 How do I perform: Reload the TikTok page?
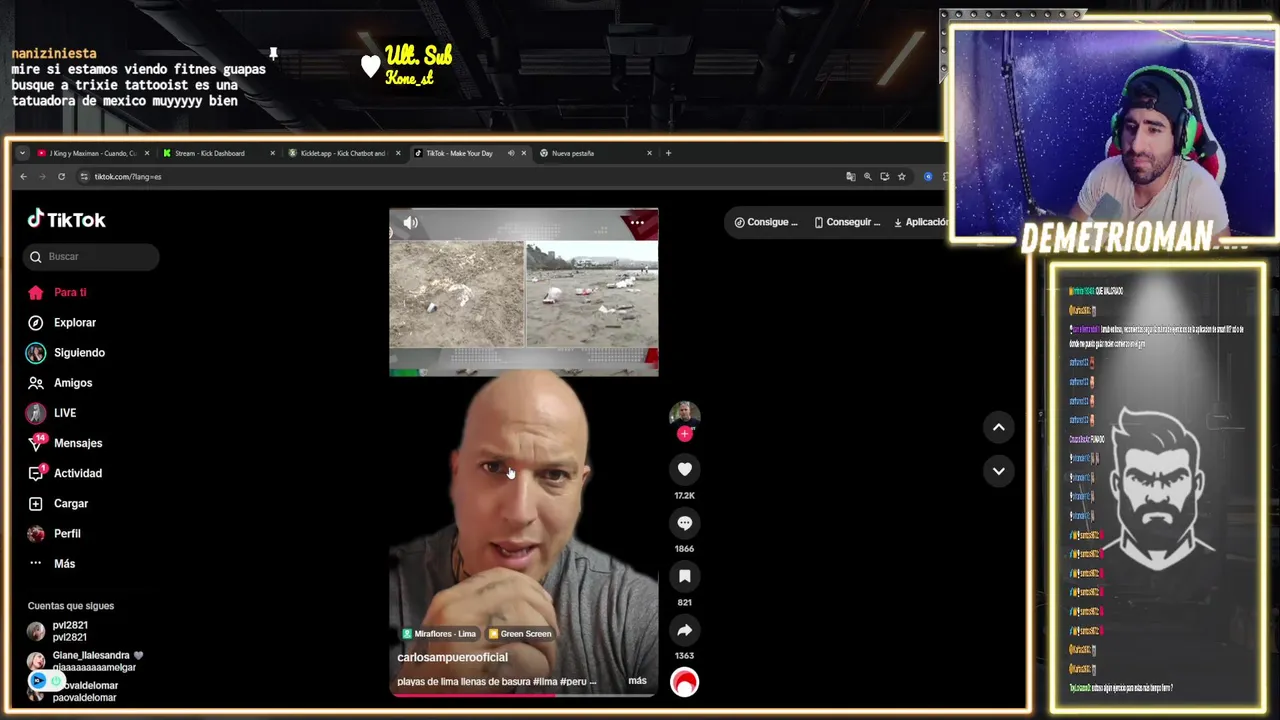coord(61,177)
